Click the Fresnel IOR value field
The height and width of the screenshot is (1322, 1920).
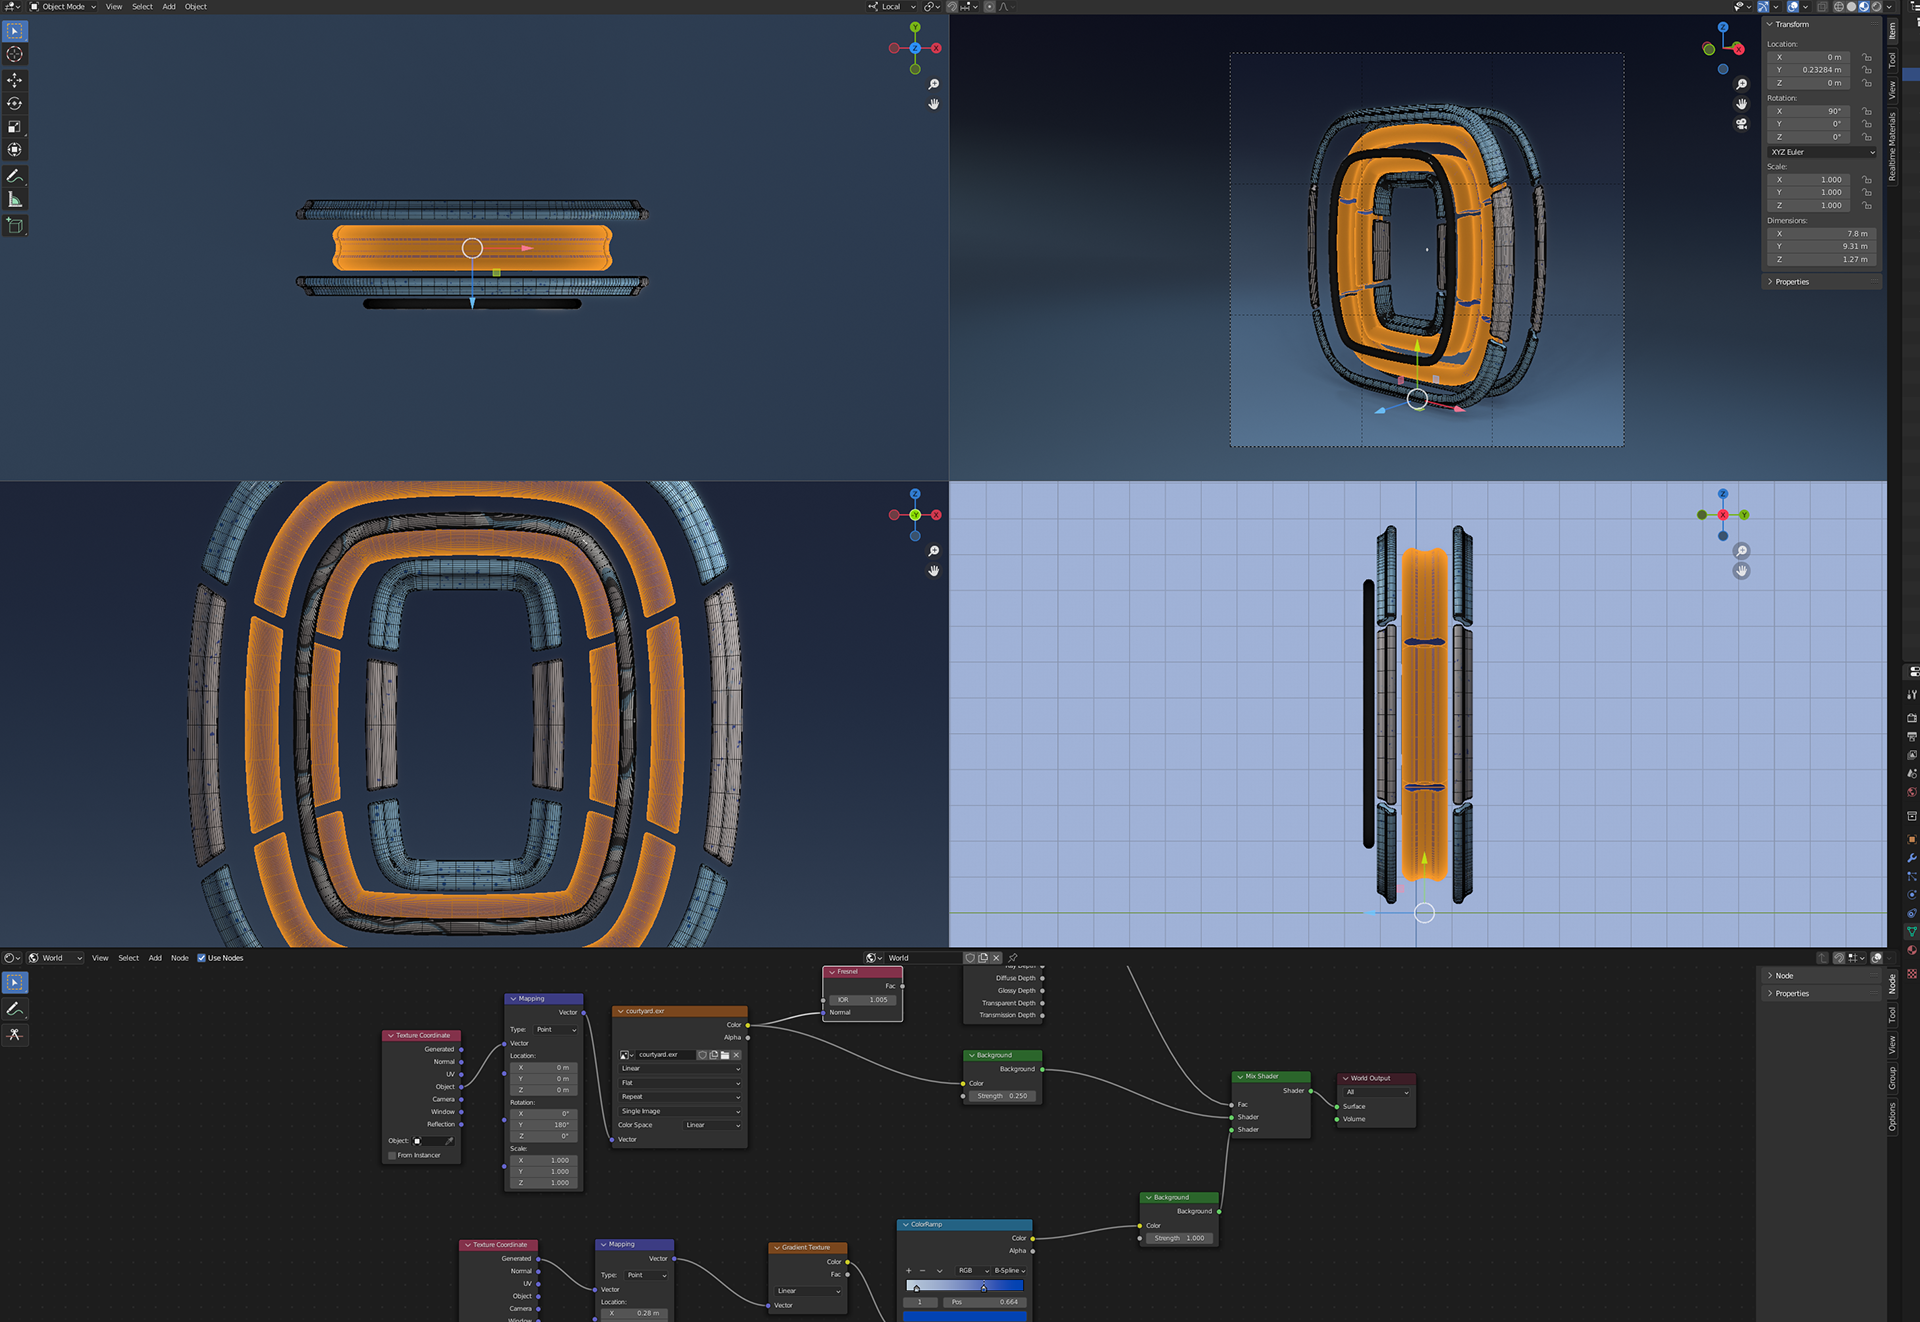click(x=862, y=1000)
